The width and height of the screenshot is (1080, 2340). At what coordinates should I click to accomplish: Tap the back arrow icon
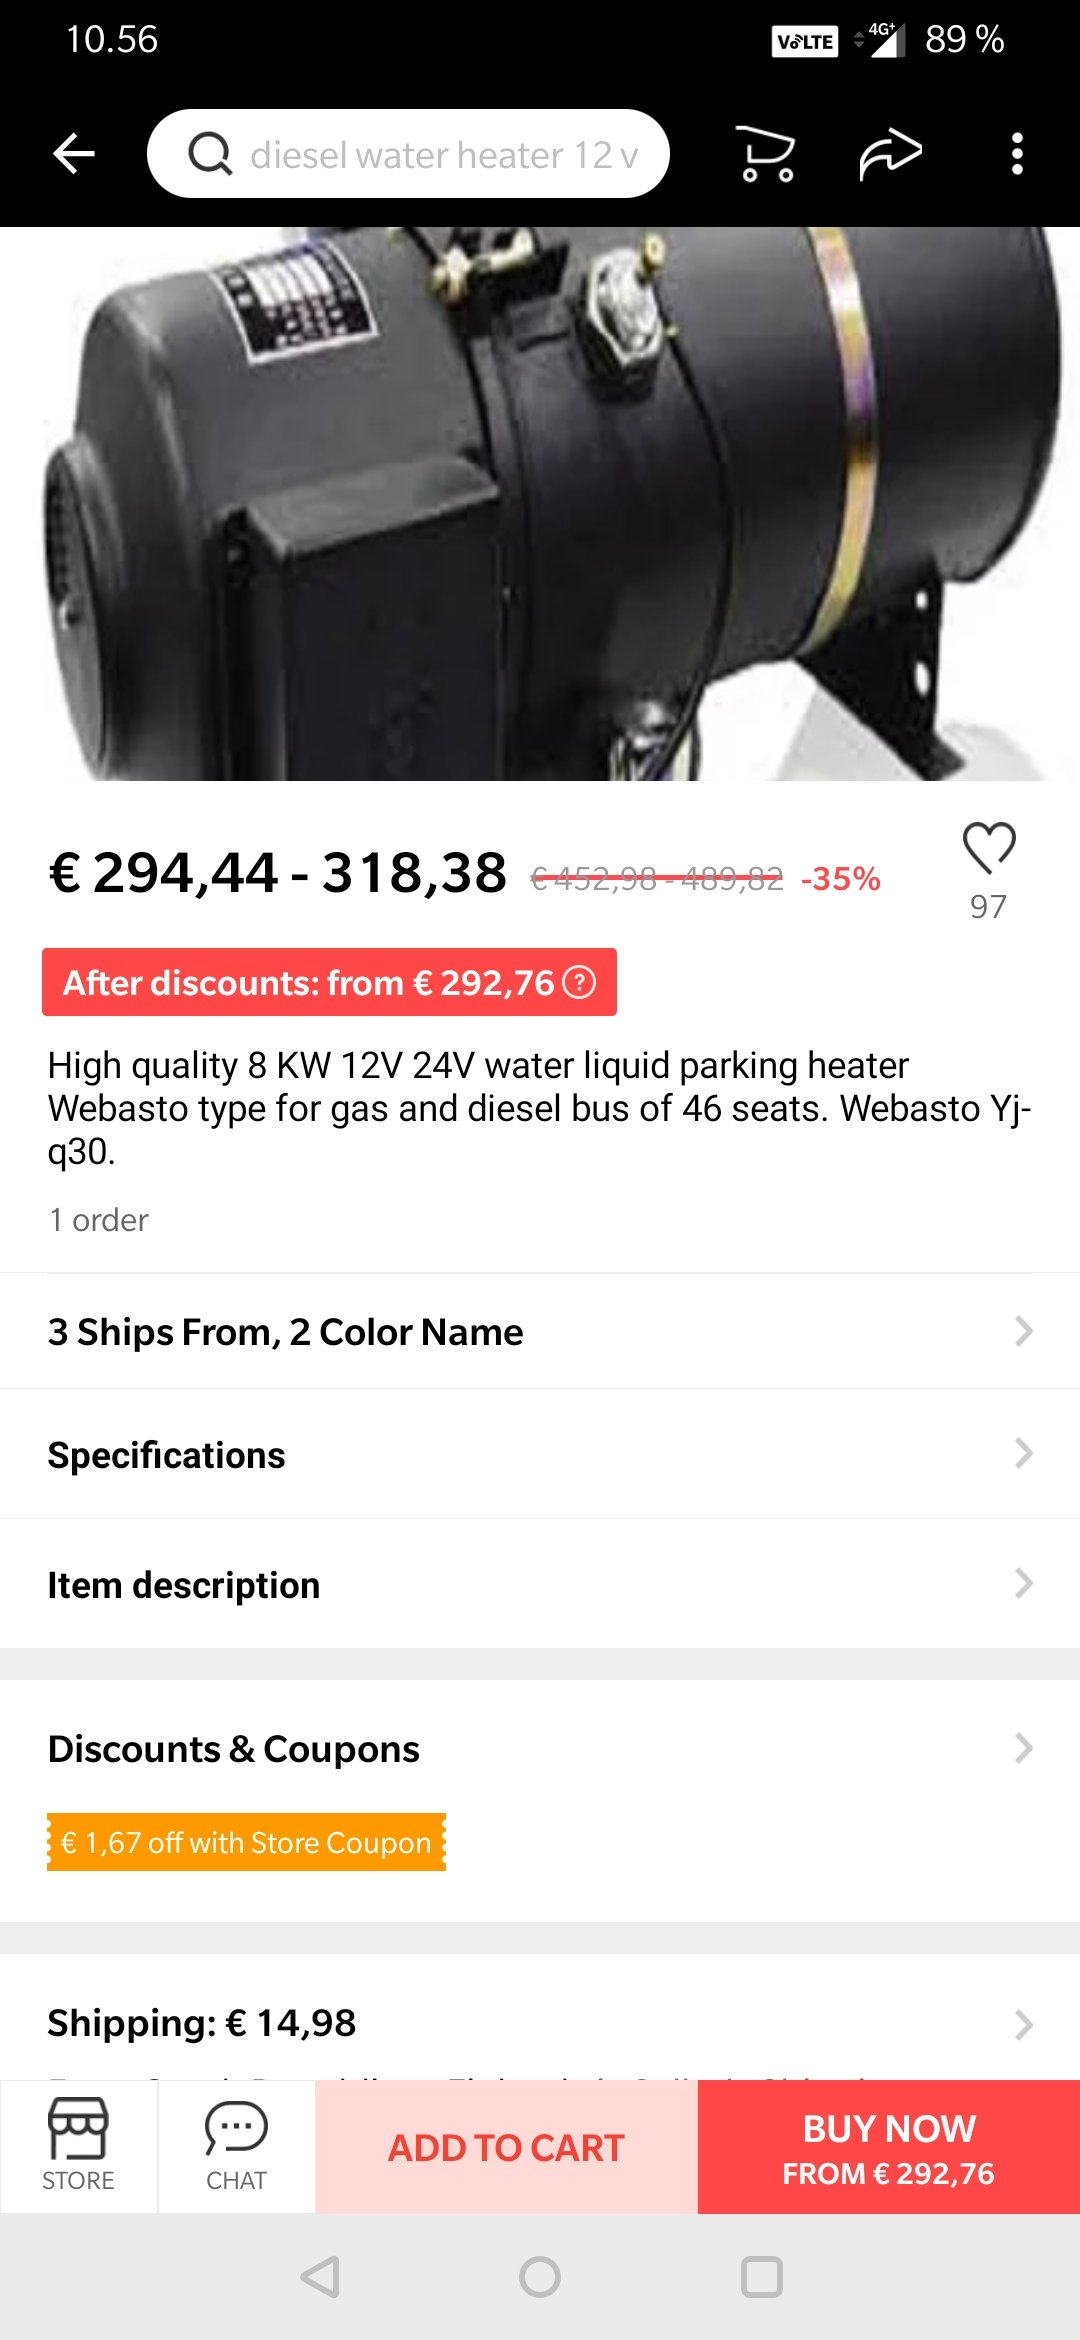point(74,154)
